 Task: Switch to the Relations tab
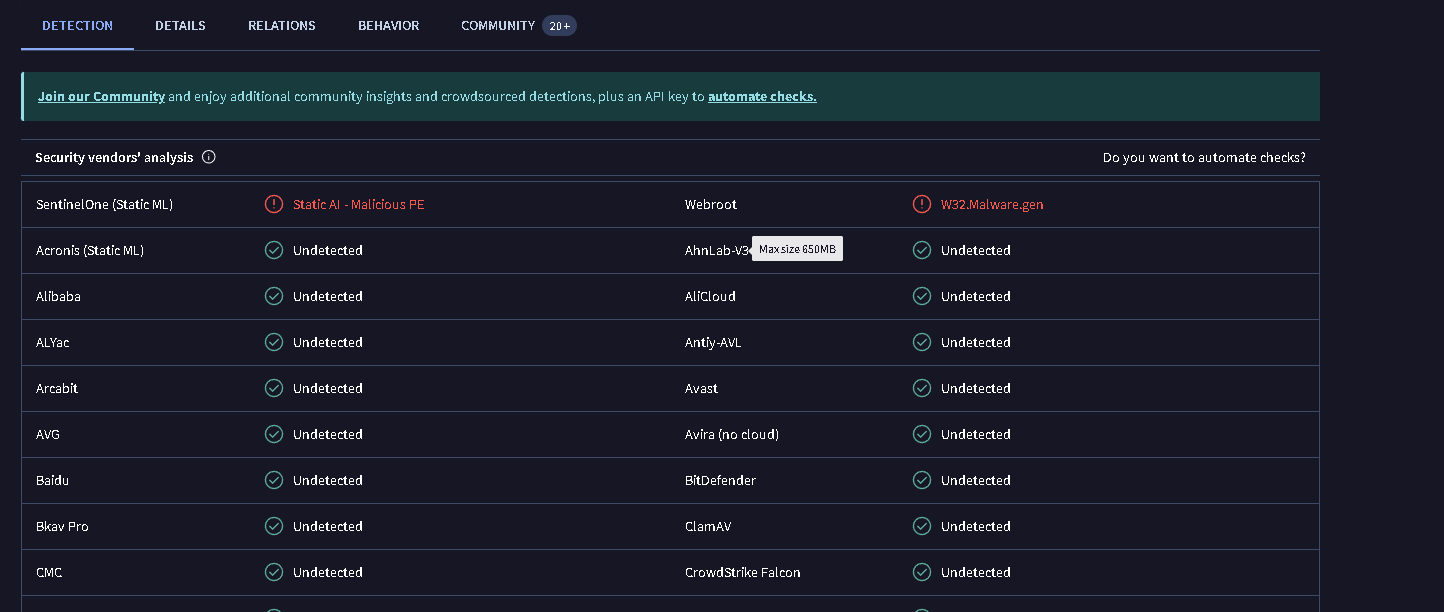tap(282, 26)
